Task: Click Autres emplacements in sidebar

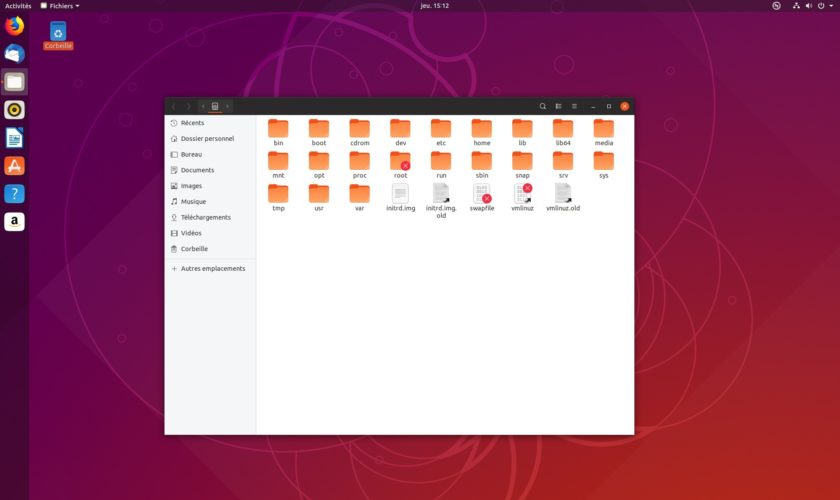Action: tap(212, 269)
